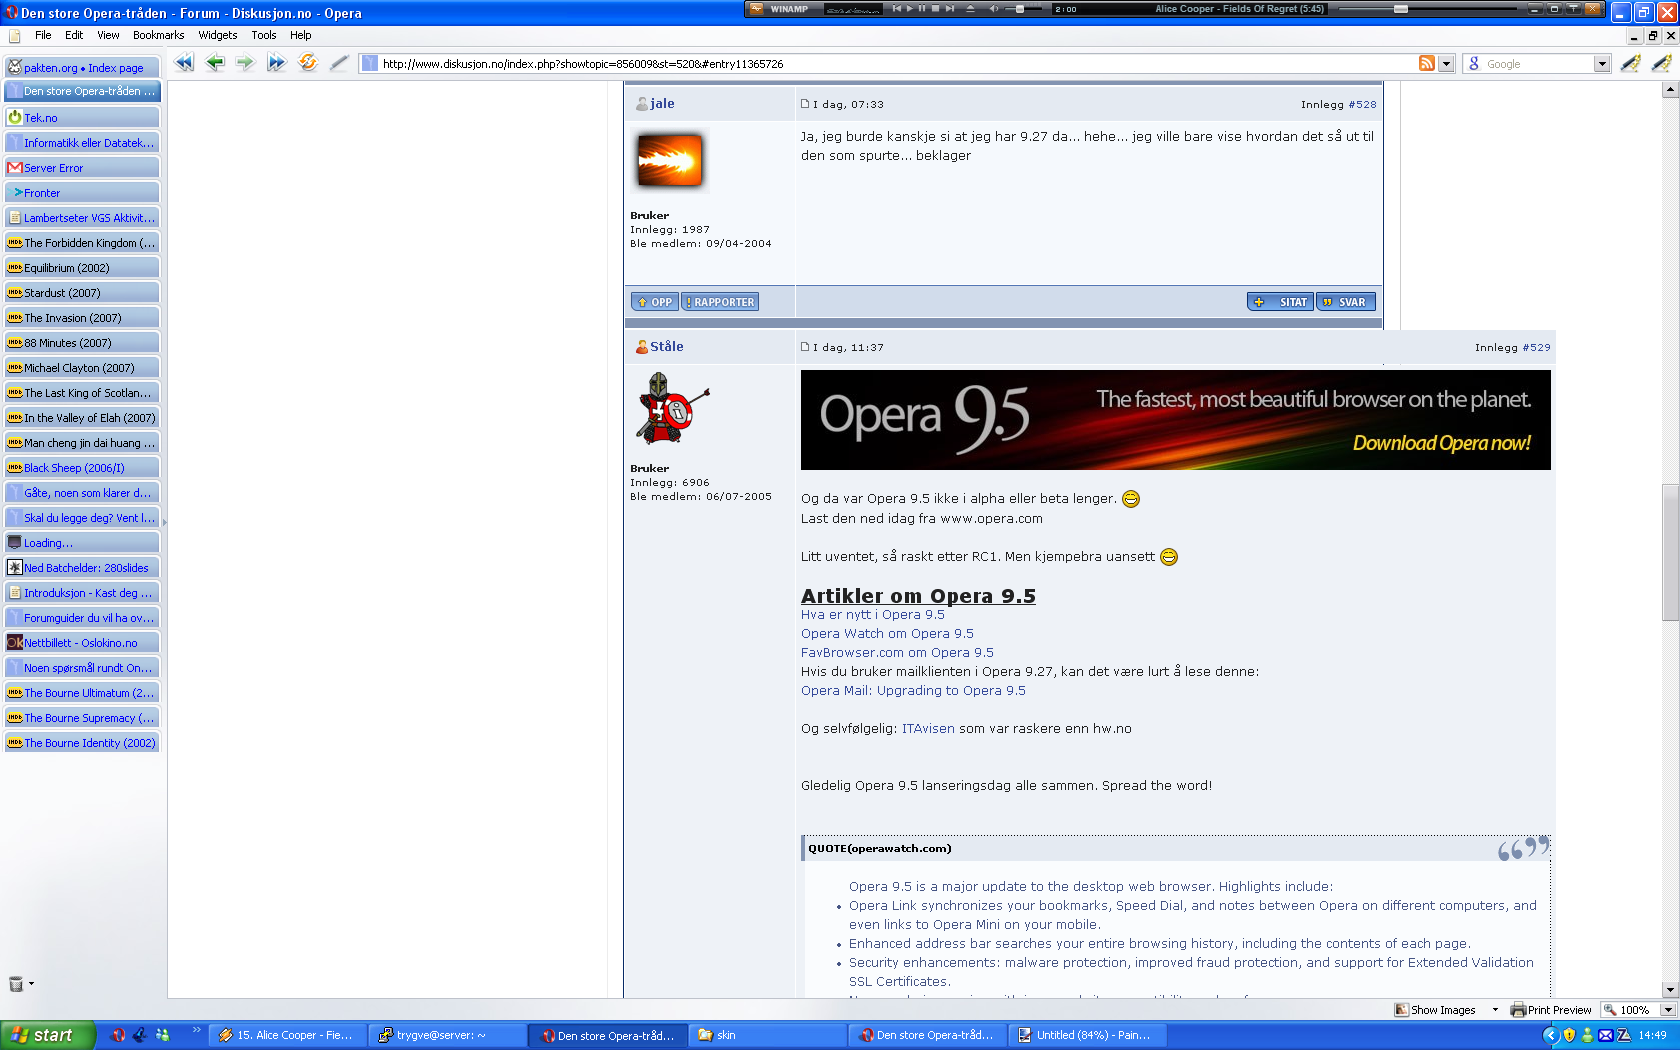
Task: Click the OPP button under jale's post
Action: [655, 302]
